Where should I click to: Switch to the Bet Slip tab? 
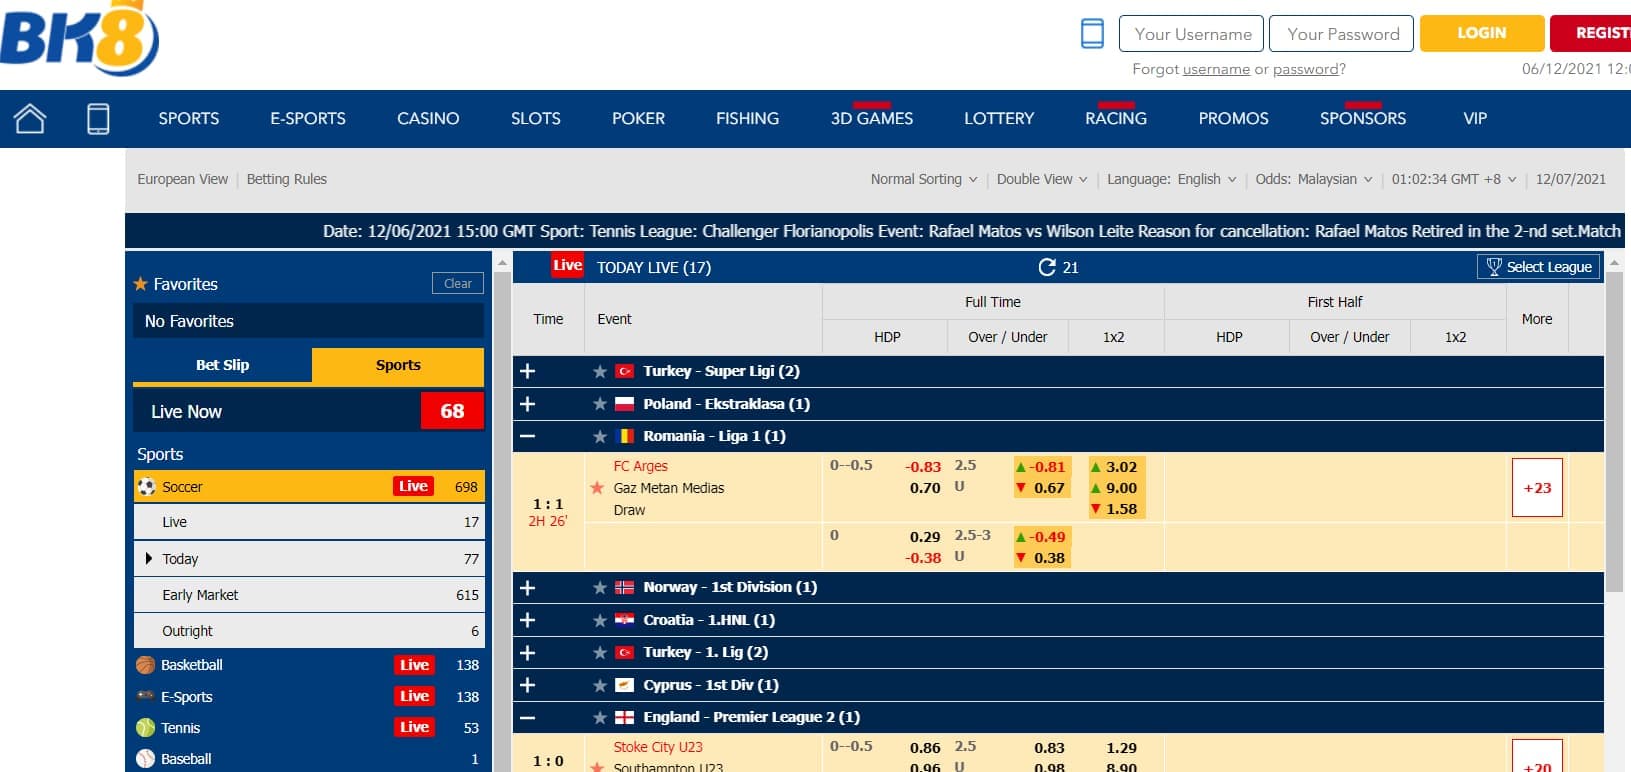click(x=222, y=365)
